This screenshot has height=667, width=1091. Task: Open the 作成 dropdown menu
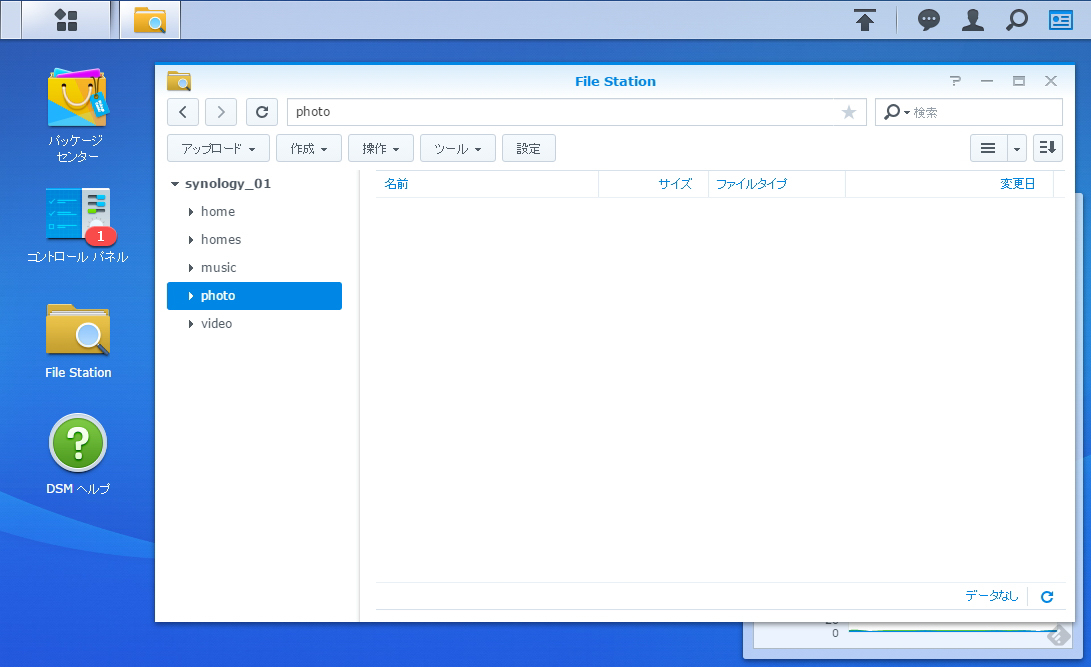point(309,148)
